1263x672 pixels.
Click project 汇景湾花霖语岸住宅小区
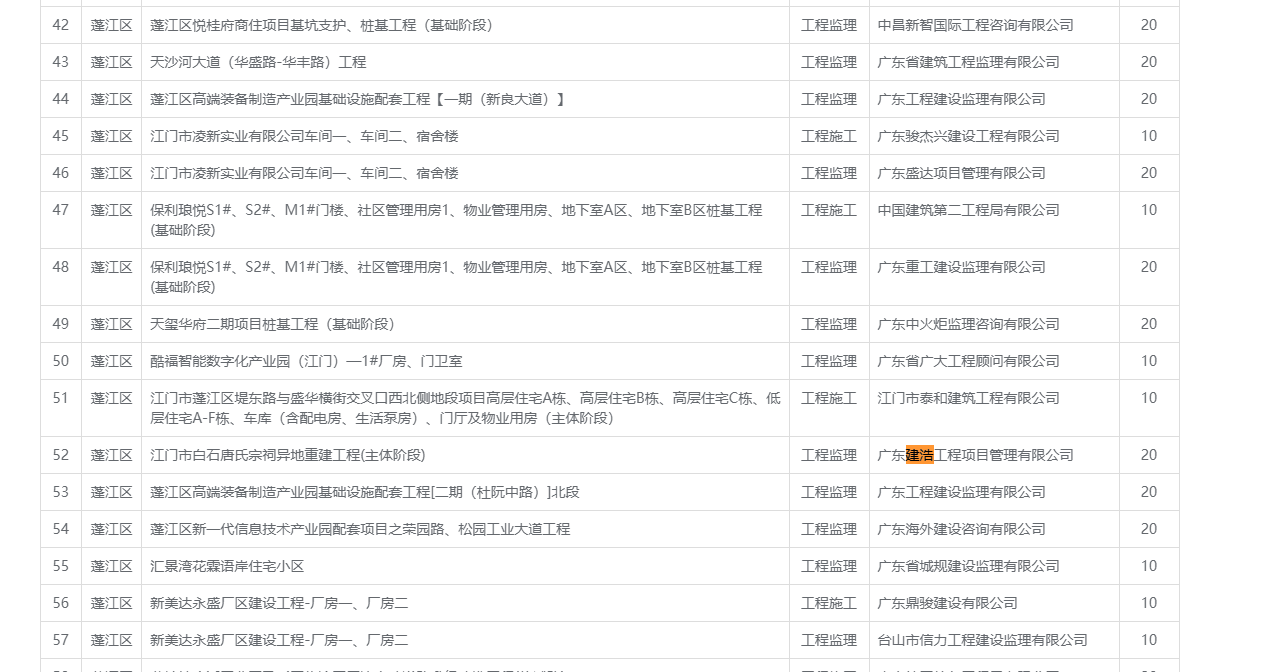coord(227,566)
